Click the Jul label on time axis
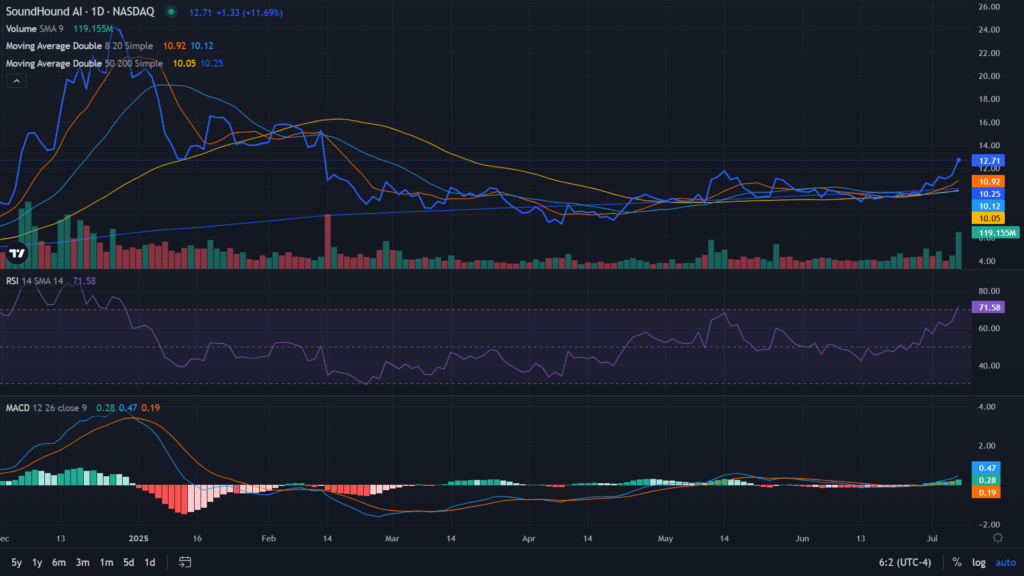The width and height of the screenshot is (1024, 576). (932, 539)
